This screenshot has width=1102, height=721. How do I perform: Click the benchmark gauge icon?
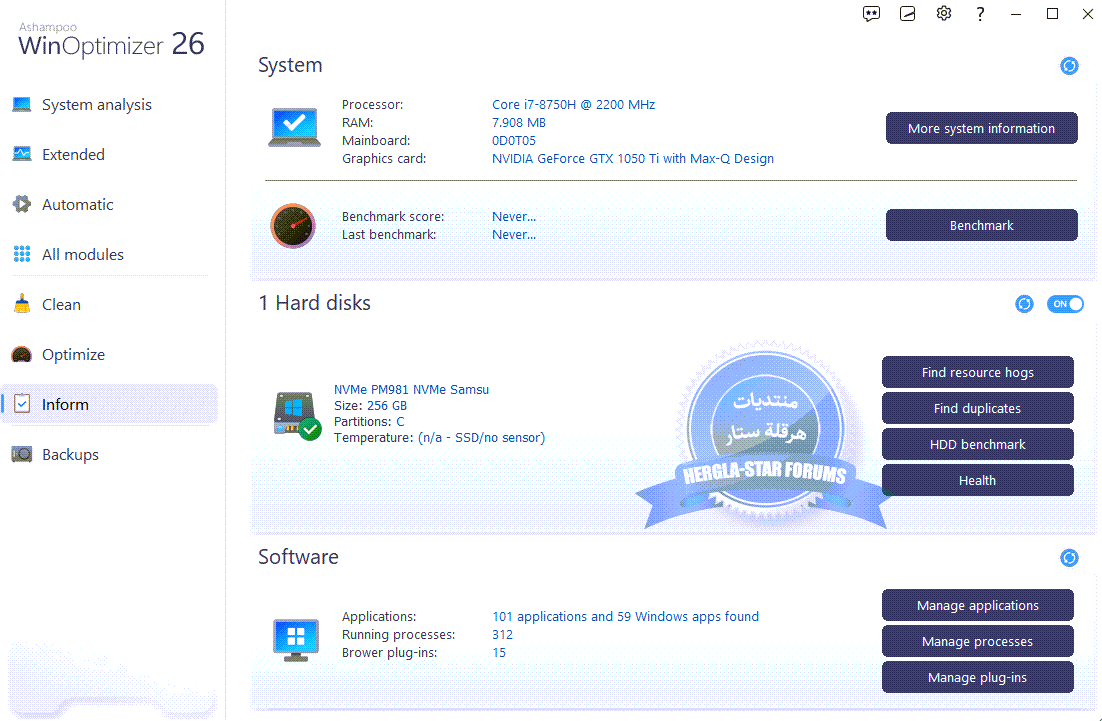pyautogui.click(x=293, y=226)
